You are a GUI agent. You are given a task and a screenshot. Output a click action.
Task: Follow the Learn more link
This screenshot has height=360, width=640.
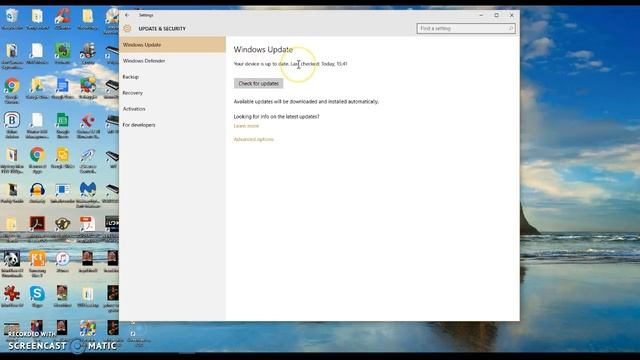[246, 126]
